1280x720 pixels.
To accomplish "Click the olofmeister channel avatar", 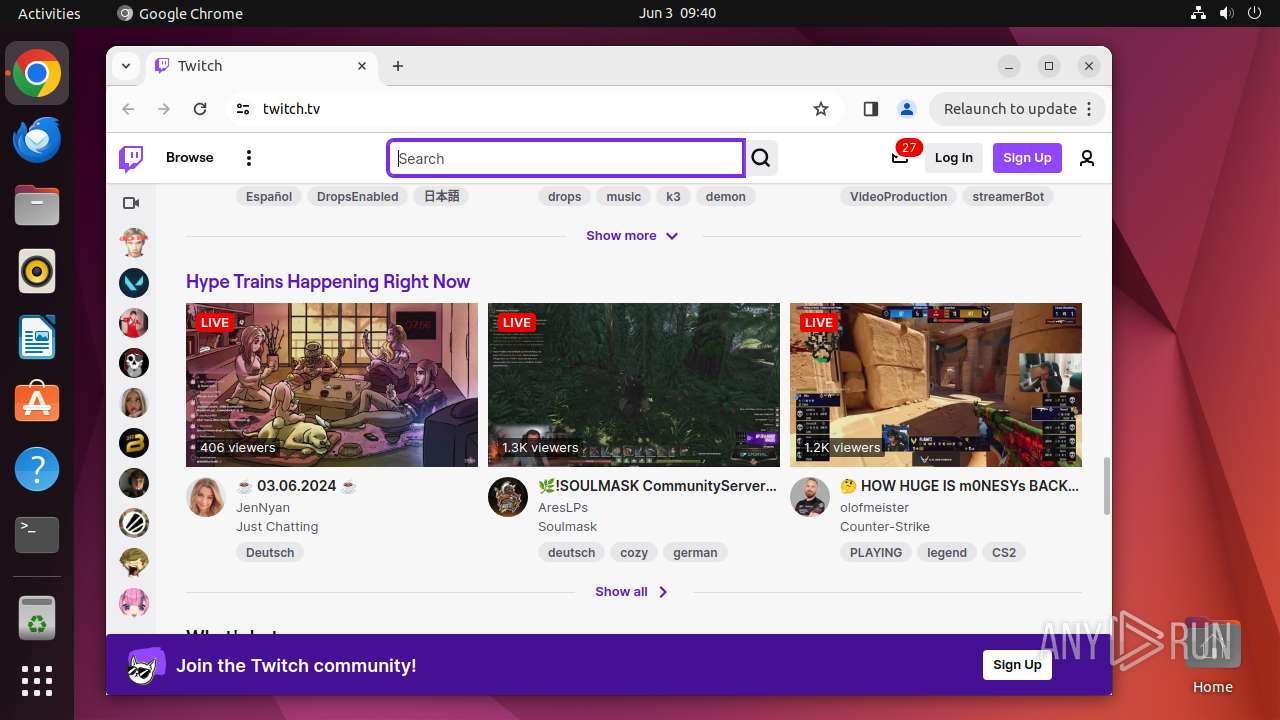I will (810, 497).
